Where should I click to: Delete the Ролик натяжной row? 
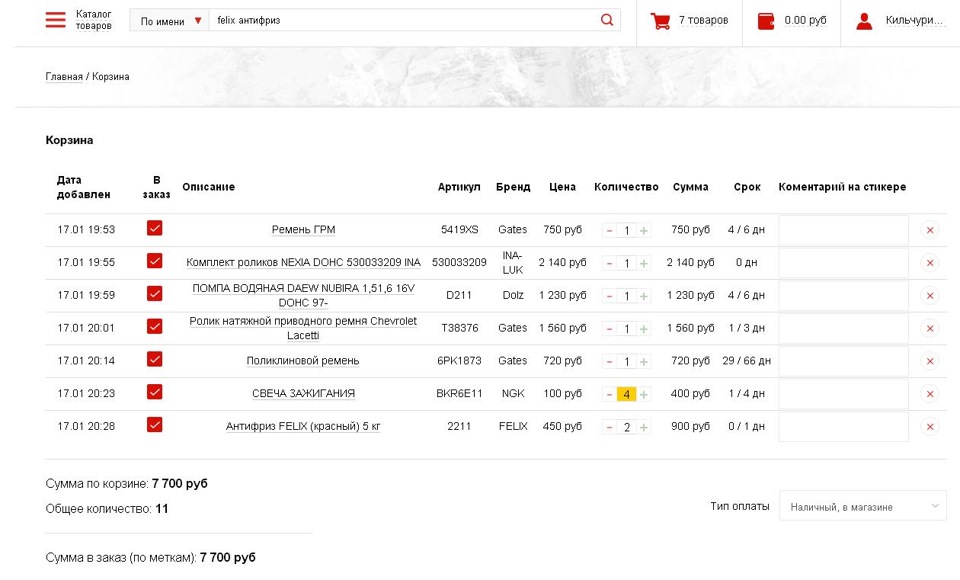[x=929, y=328]
